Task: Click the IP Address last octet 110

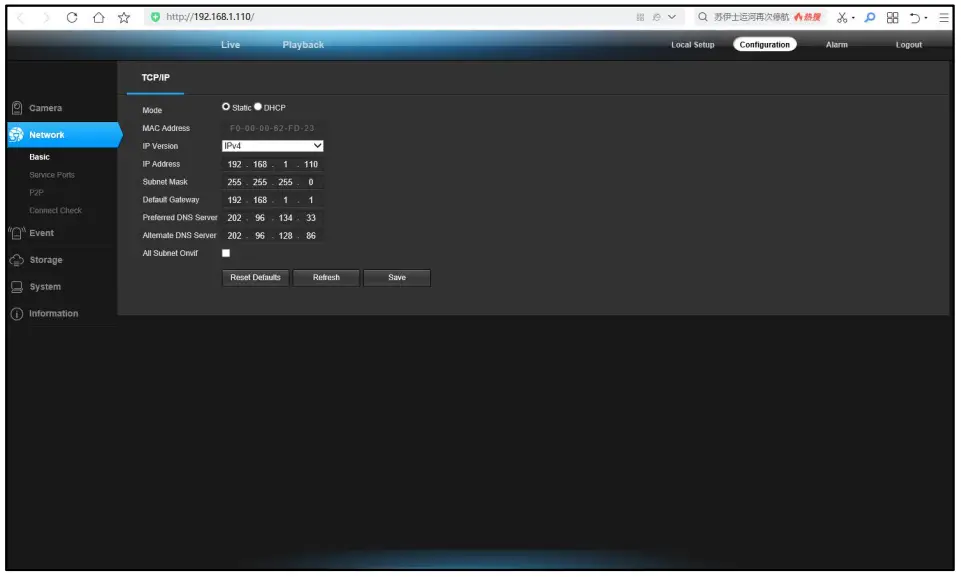Action: pyautogui.click(x=311, y=164)
